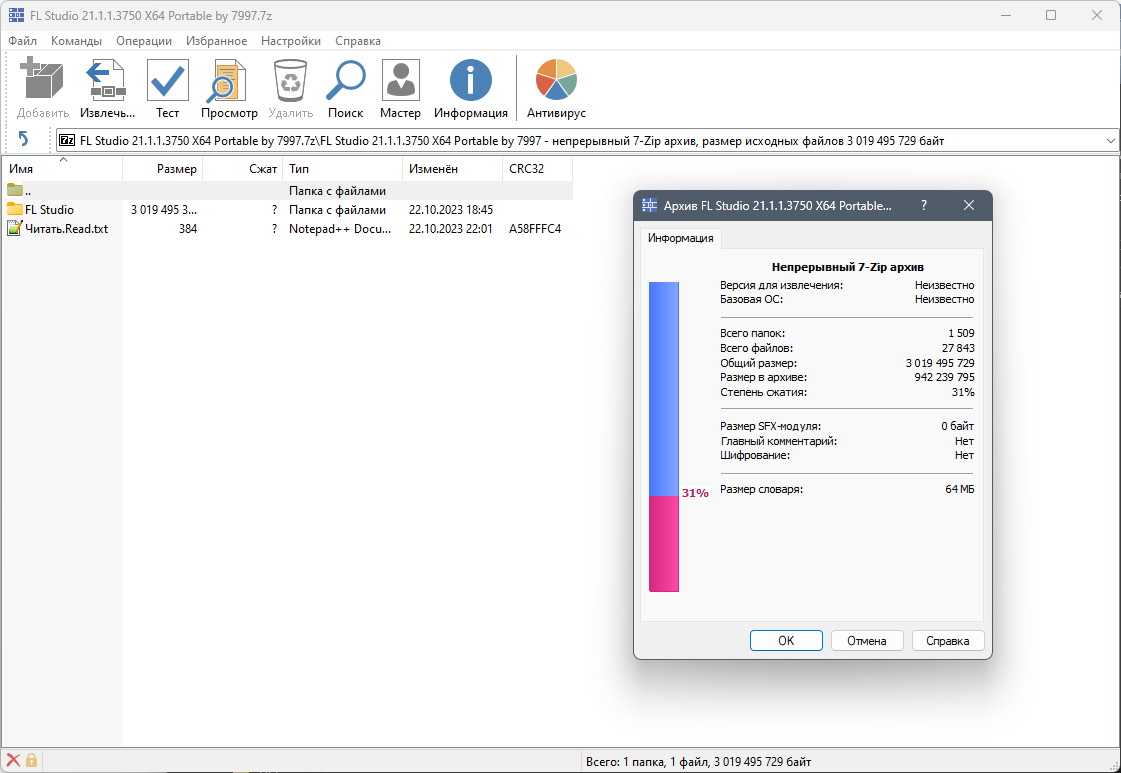Viewport: 1121px width, 773px height.
Task: Click the Общий размер value 3 019 495 729
Action: click(x=939, y=363)
